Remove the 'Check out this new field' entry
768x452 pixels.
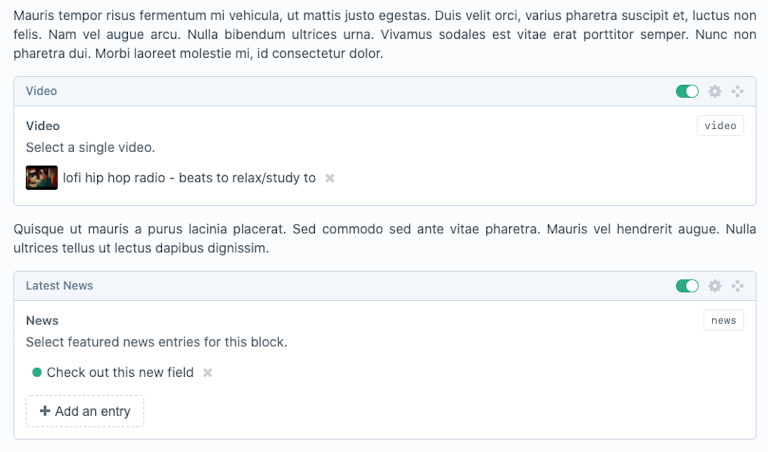pyautogui.click(x=208, y=373)
